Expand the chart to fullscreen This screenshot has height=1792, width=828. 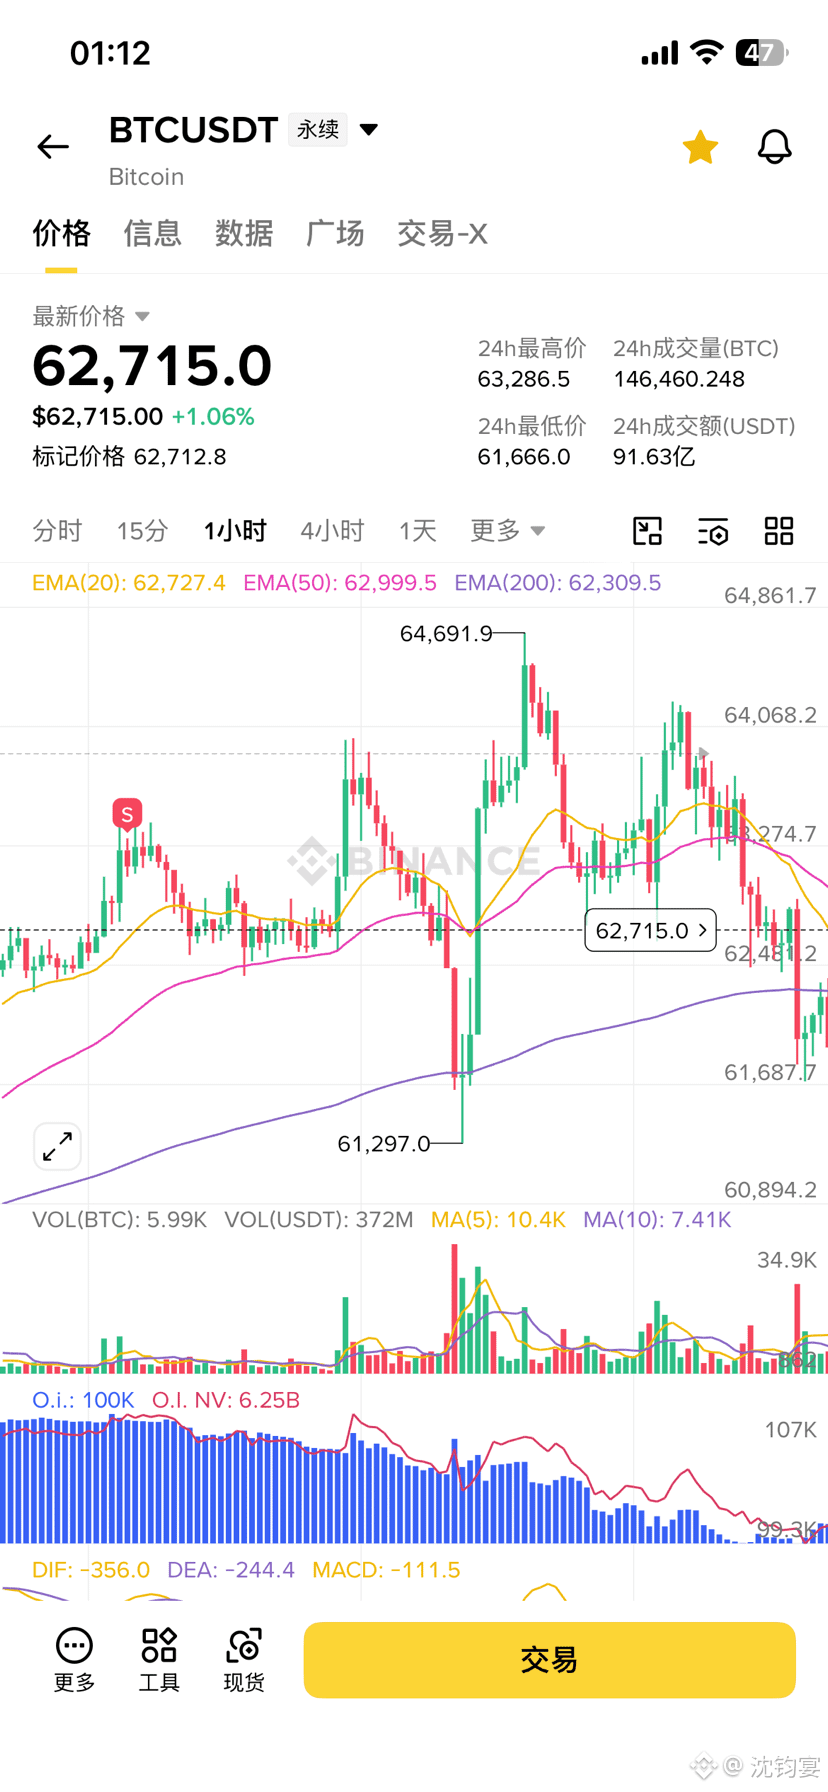[x=57, y=1146]
